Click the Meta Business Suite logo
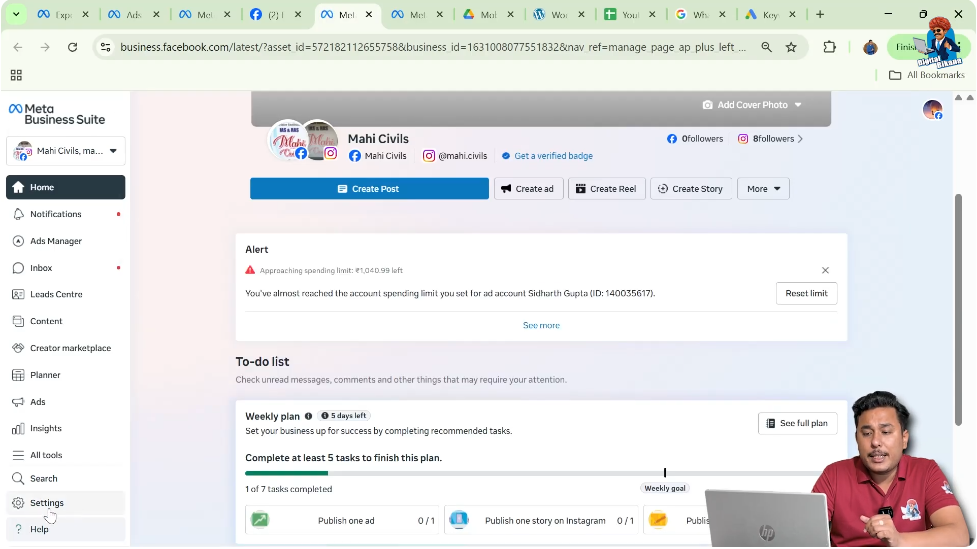977x549 pixels. point(57,114)
